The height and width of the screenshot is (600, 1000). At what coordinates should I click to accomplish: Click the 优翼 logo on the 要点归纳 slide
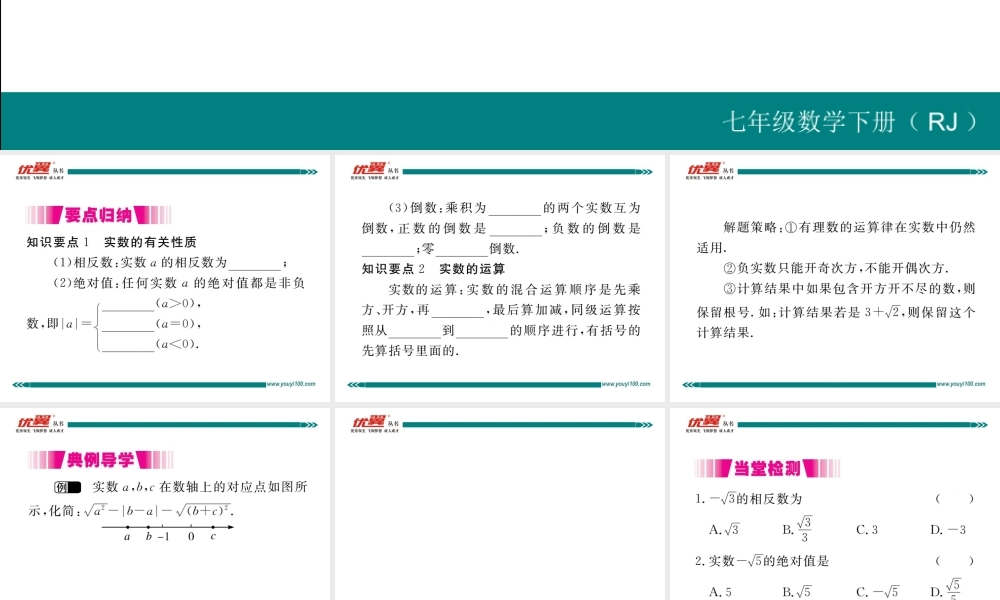pos(34,170)
